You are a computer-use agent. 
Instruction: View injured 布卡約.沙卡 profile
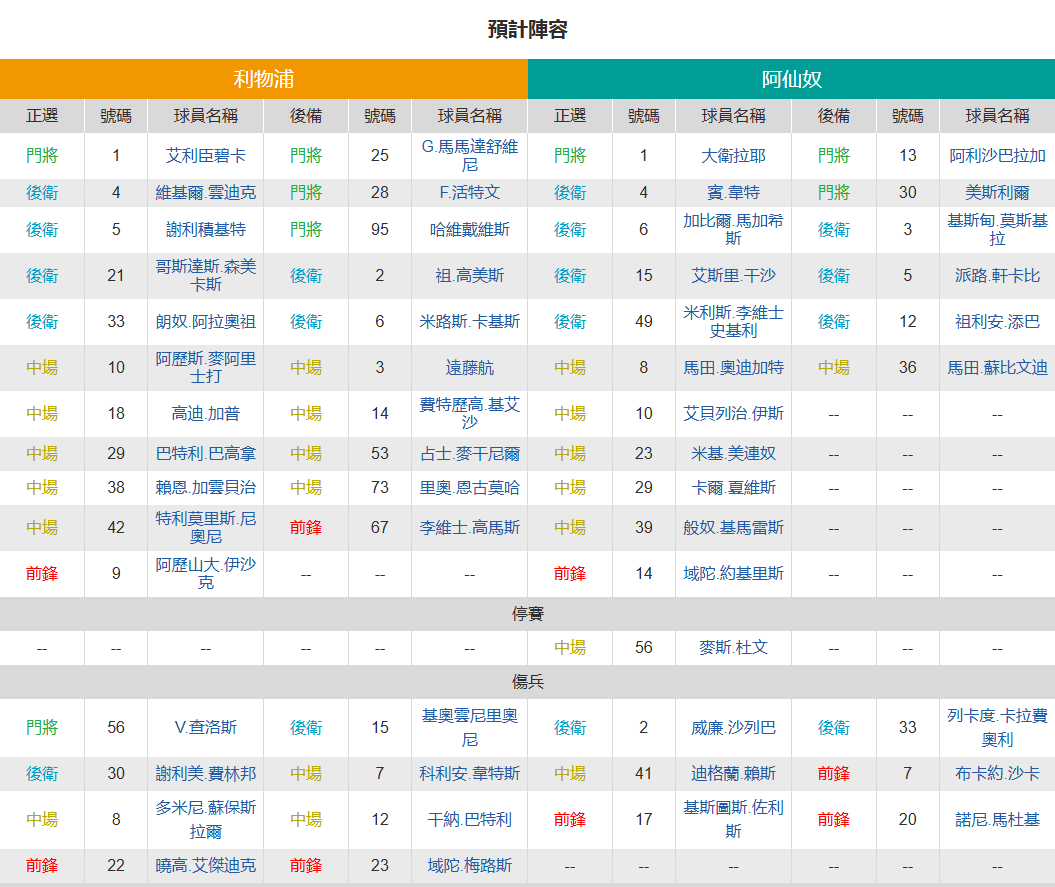[x=997, y=774]
